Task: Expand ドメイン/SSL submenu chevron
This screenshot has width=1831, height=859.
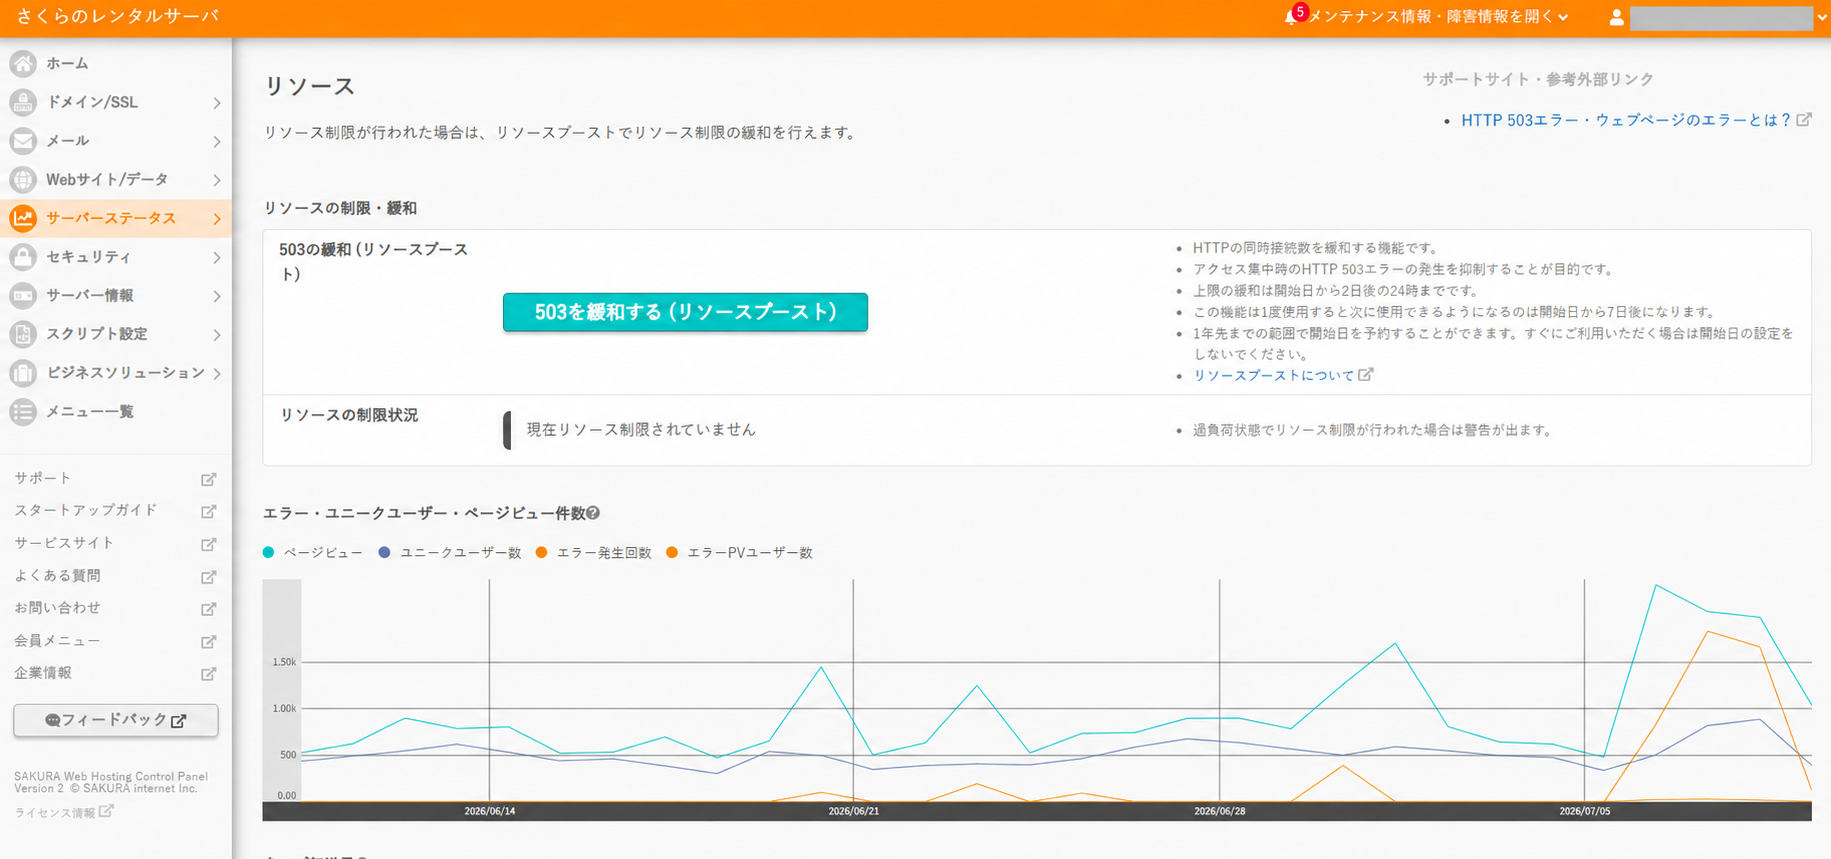Action: point(217,103)
